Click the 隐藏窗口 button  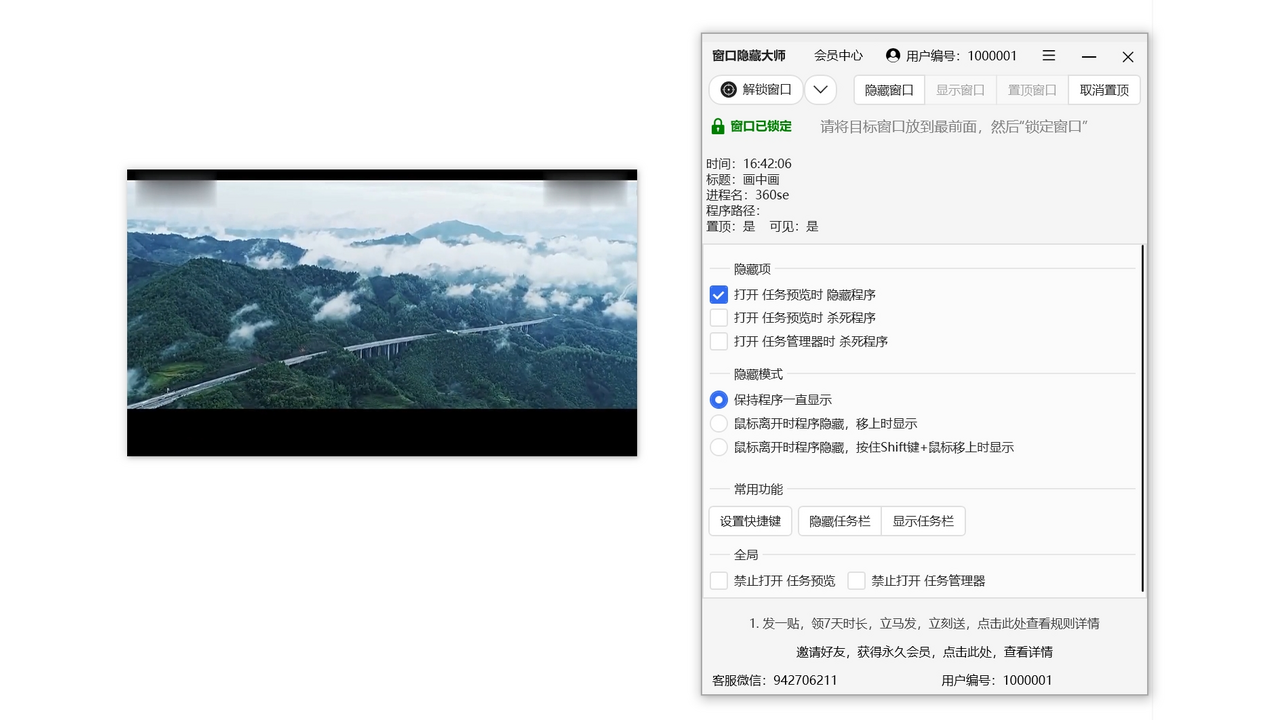(887, 90)
